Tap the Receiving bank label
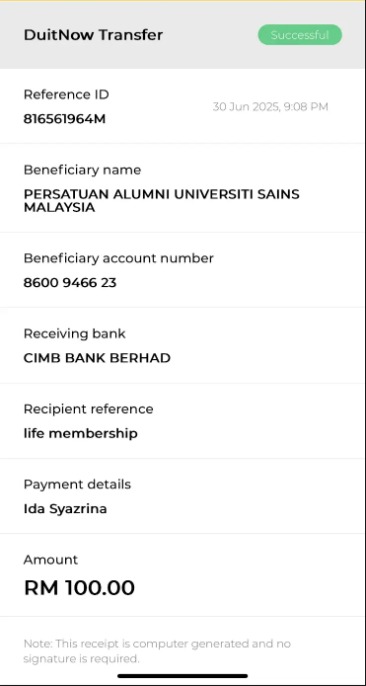Screen dimensions: 366x686 pyautogui.click(x=74, y=334)
